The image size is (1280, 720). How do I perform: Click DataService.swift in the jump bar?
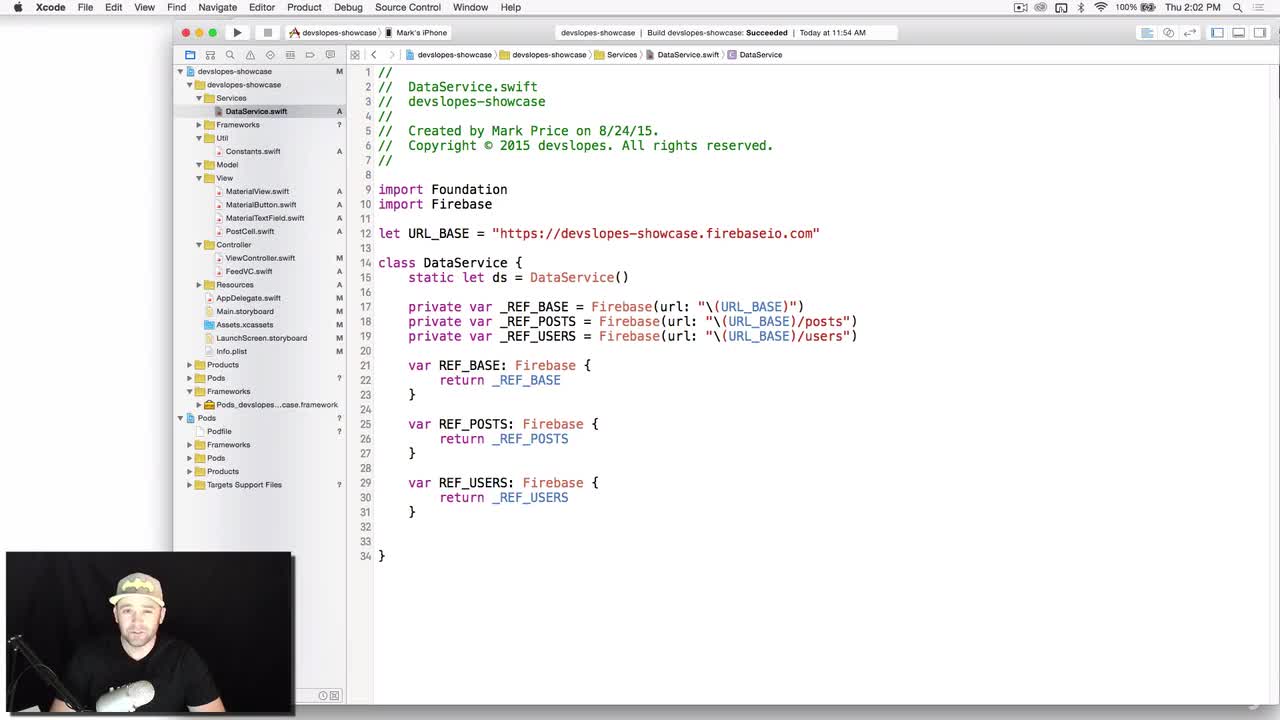coord(682,54)
